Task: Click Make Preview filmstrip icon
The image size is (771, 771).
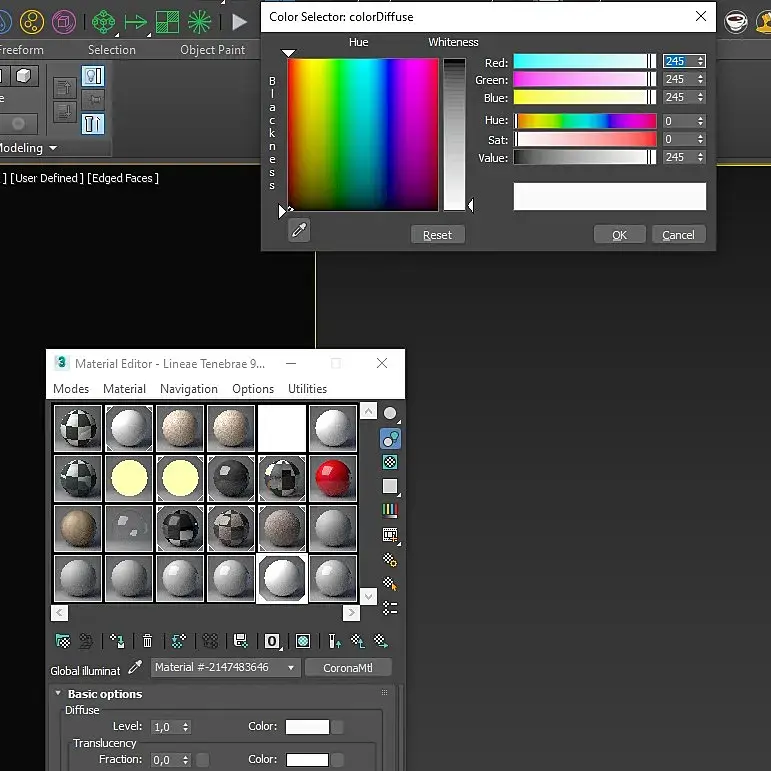Action: click(x=390, y=535)
